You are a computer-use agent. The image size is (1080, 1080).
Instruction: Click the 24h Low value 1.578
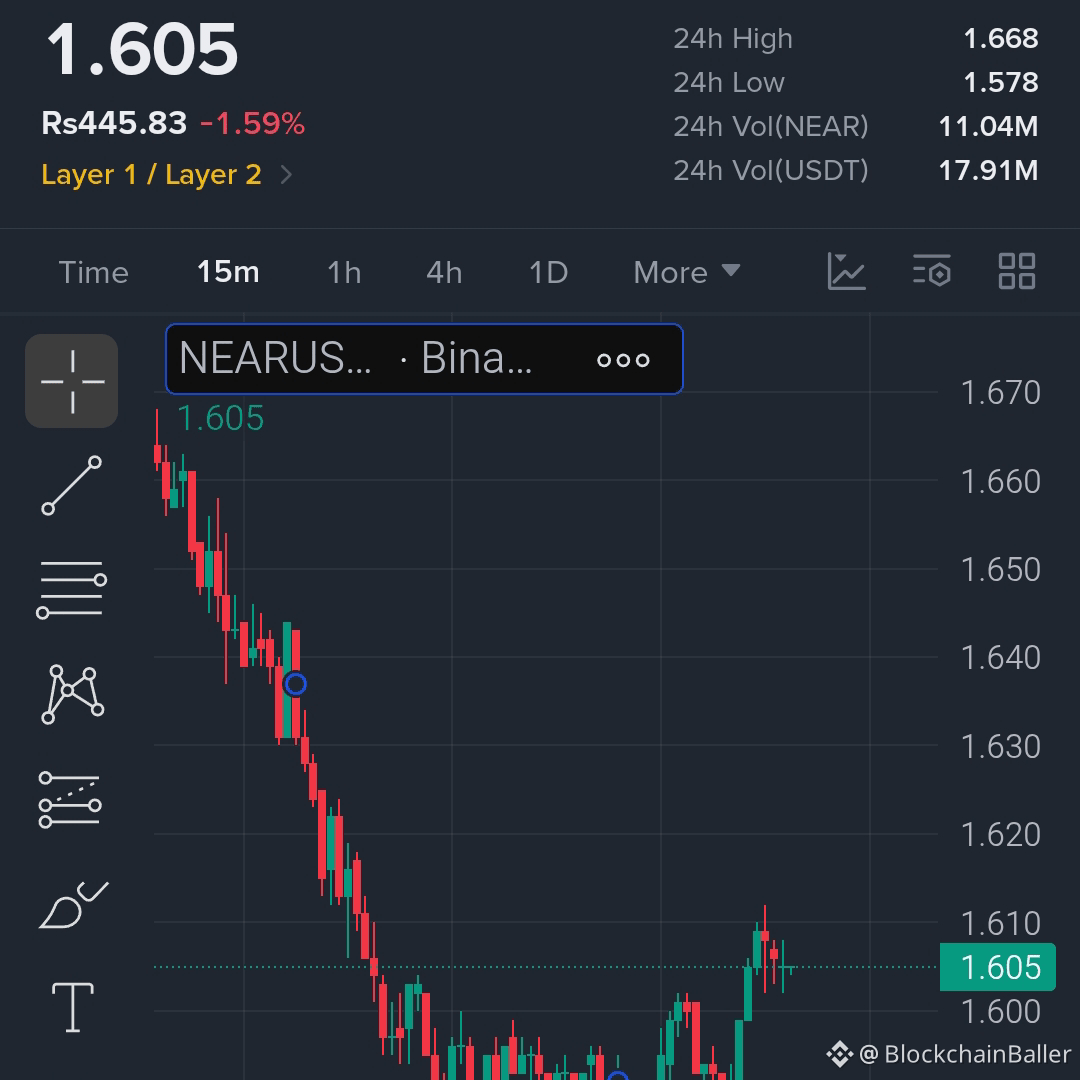pos(1001,83)
